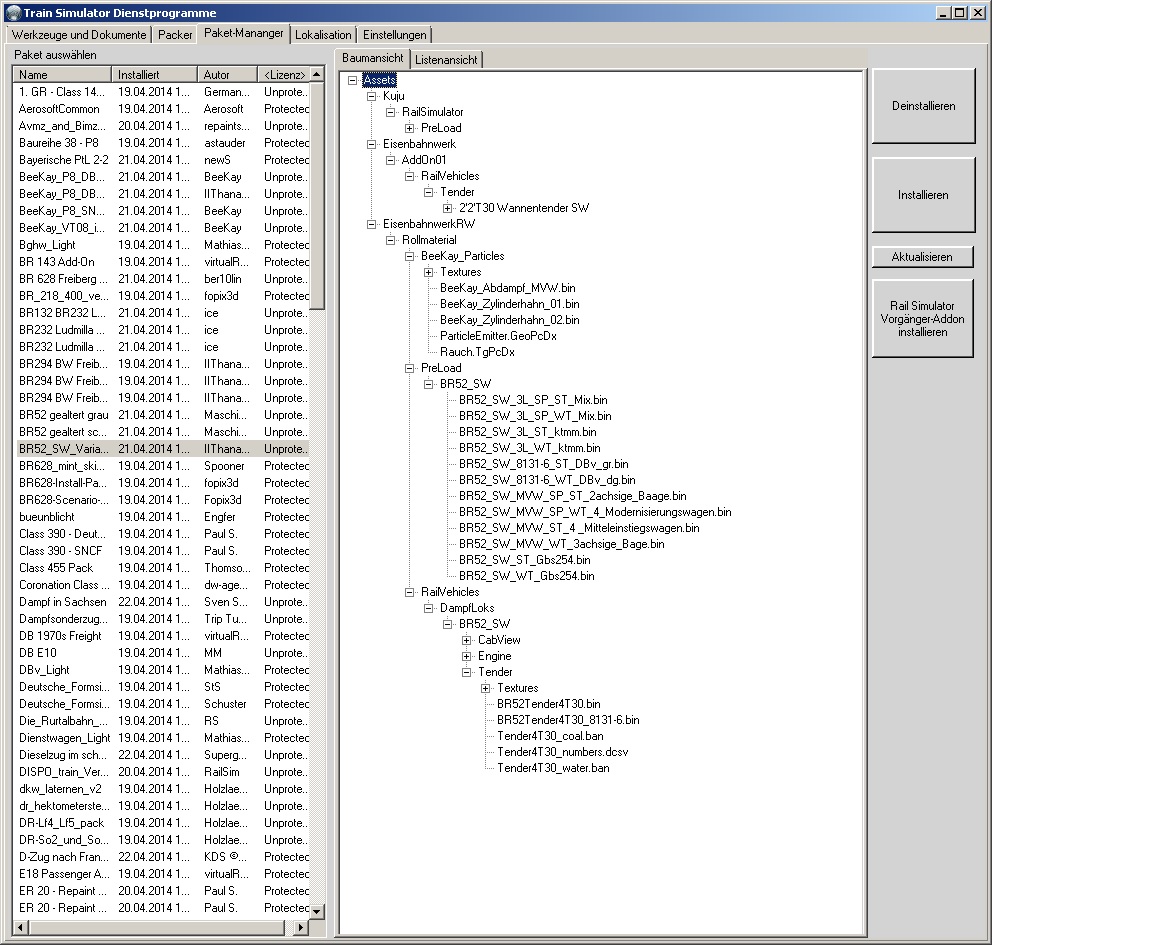1153x945 pixels.
Task: Collapse the Rollmaterial node
Action: tap(390, 240)
